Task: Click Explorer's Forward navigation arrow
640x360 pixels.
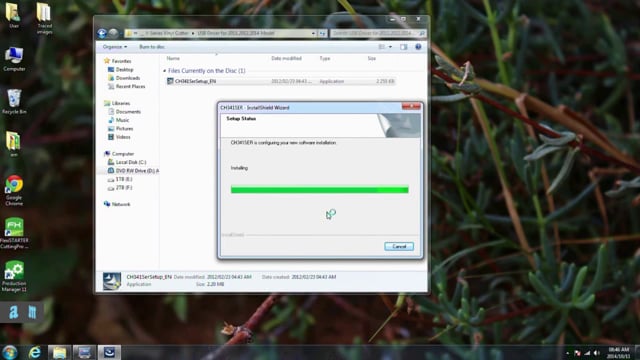Action: (x=113, y=33)
